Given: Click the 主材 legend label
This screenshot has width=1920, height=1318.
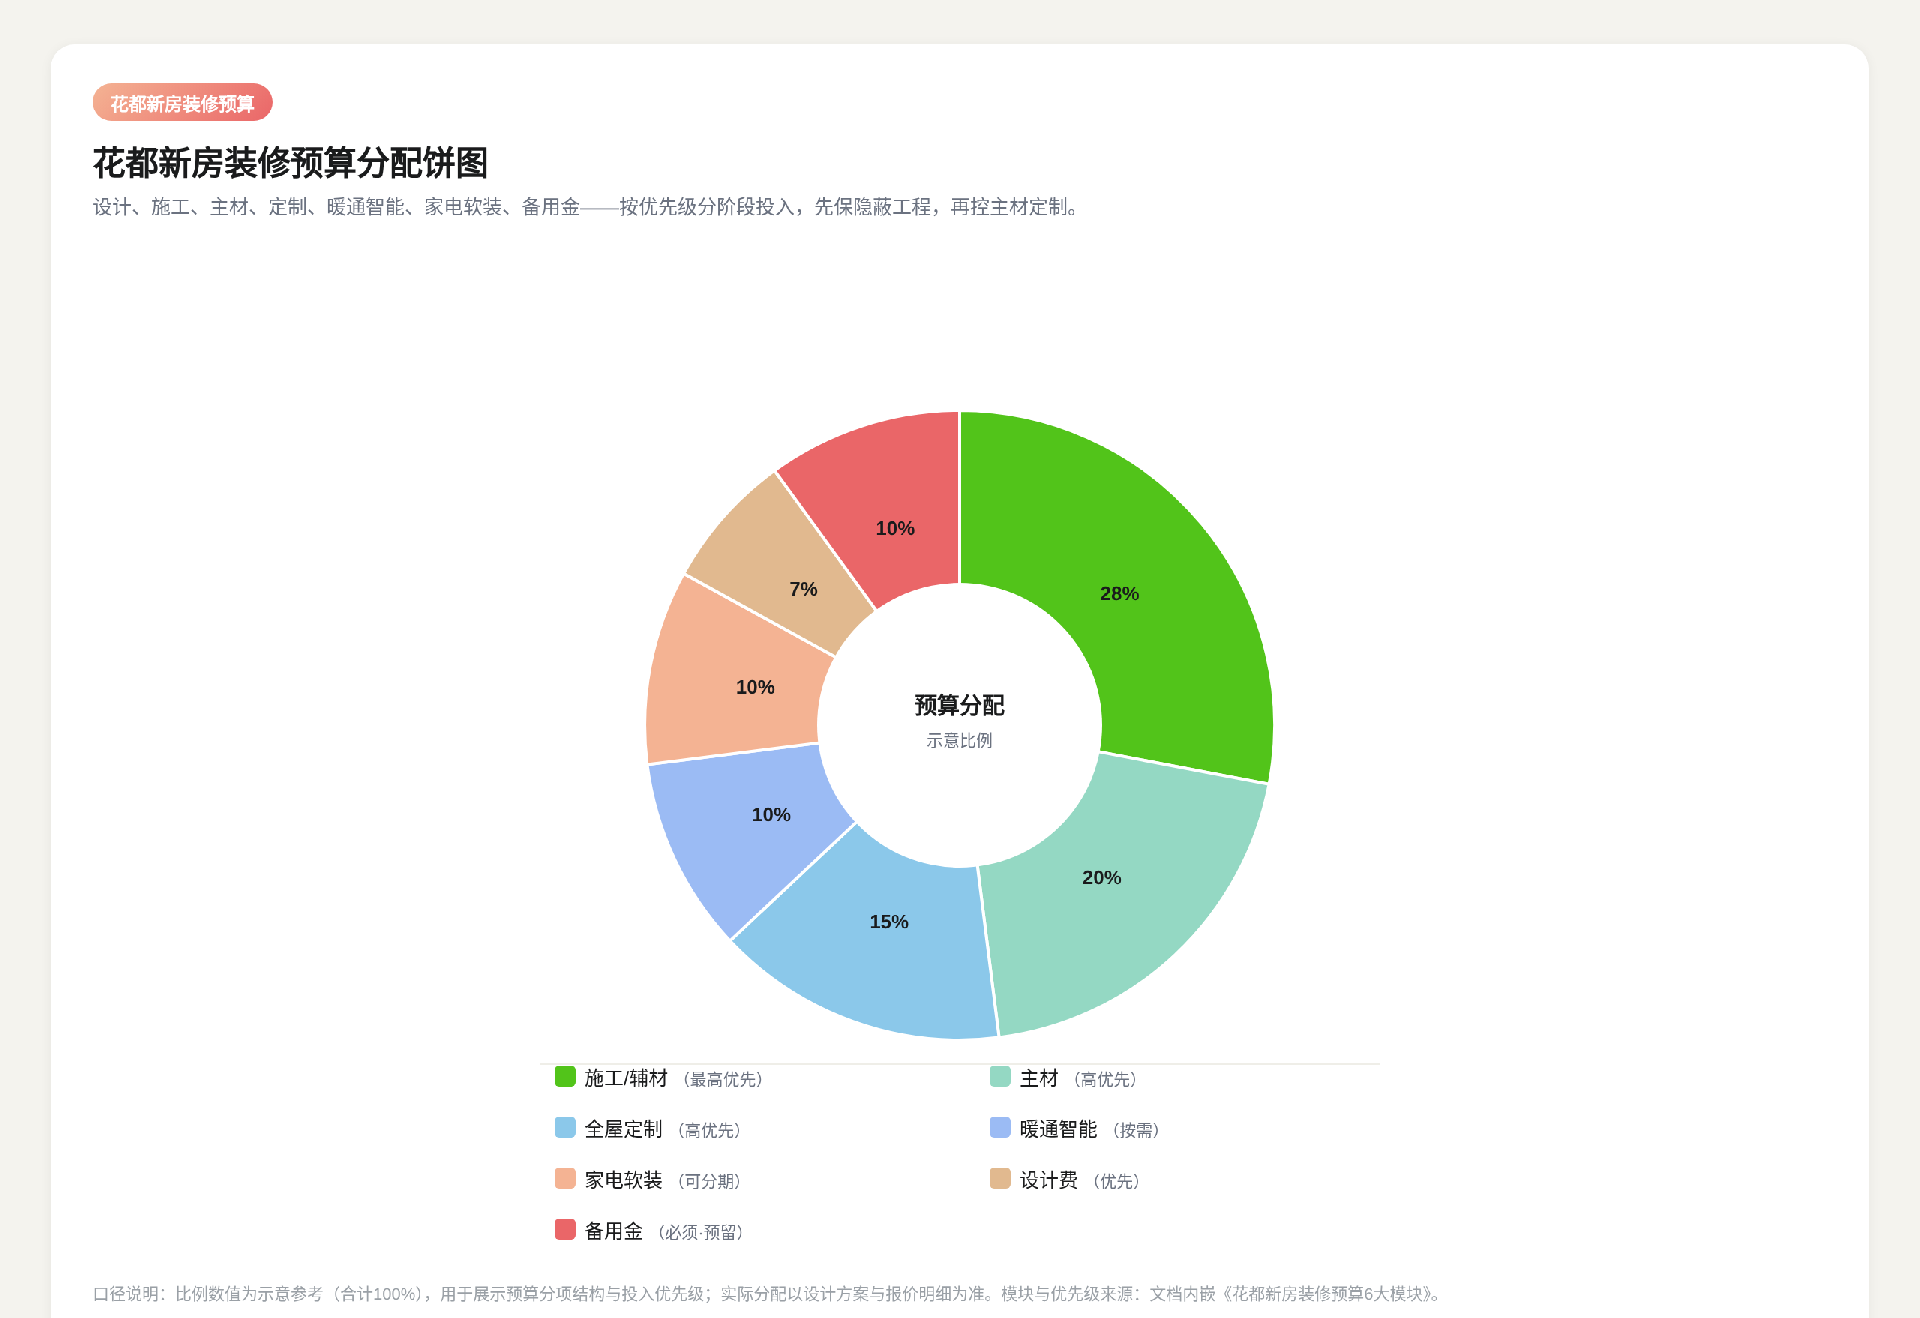Looking at the screenshot, I should pyautogui.click(x=1039, y=1078).
